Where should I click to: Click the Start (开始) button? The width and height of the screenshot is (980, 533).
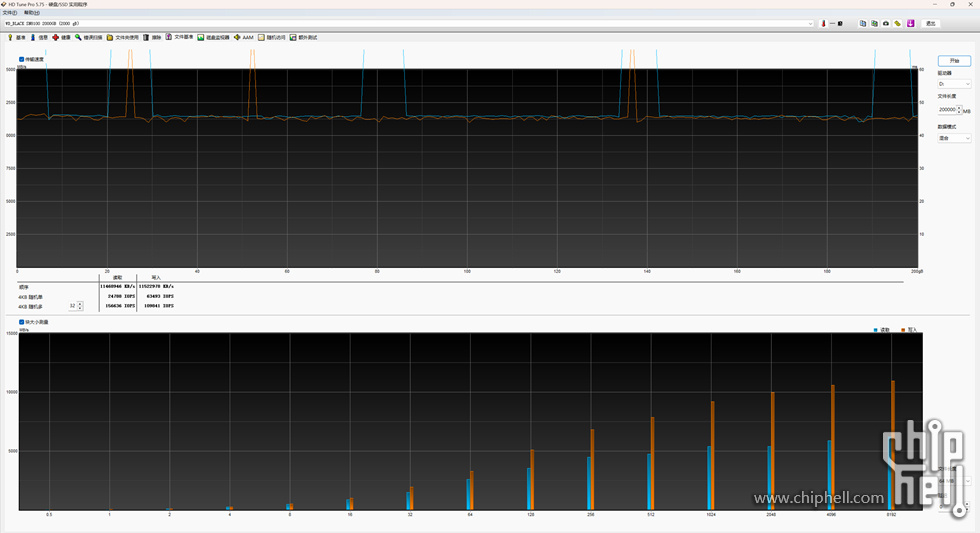point(954,61)
